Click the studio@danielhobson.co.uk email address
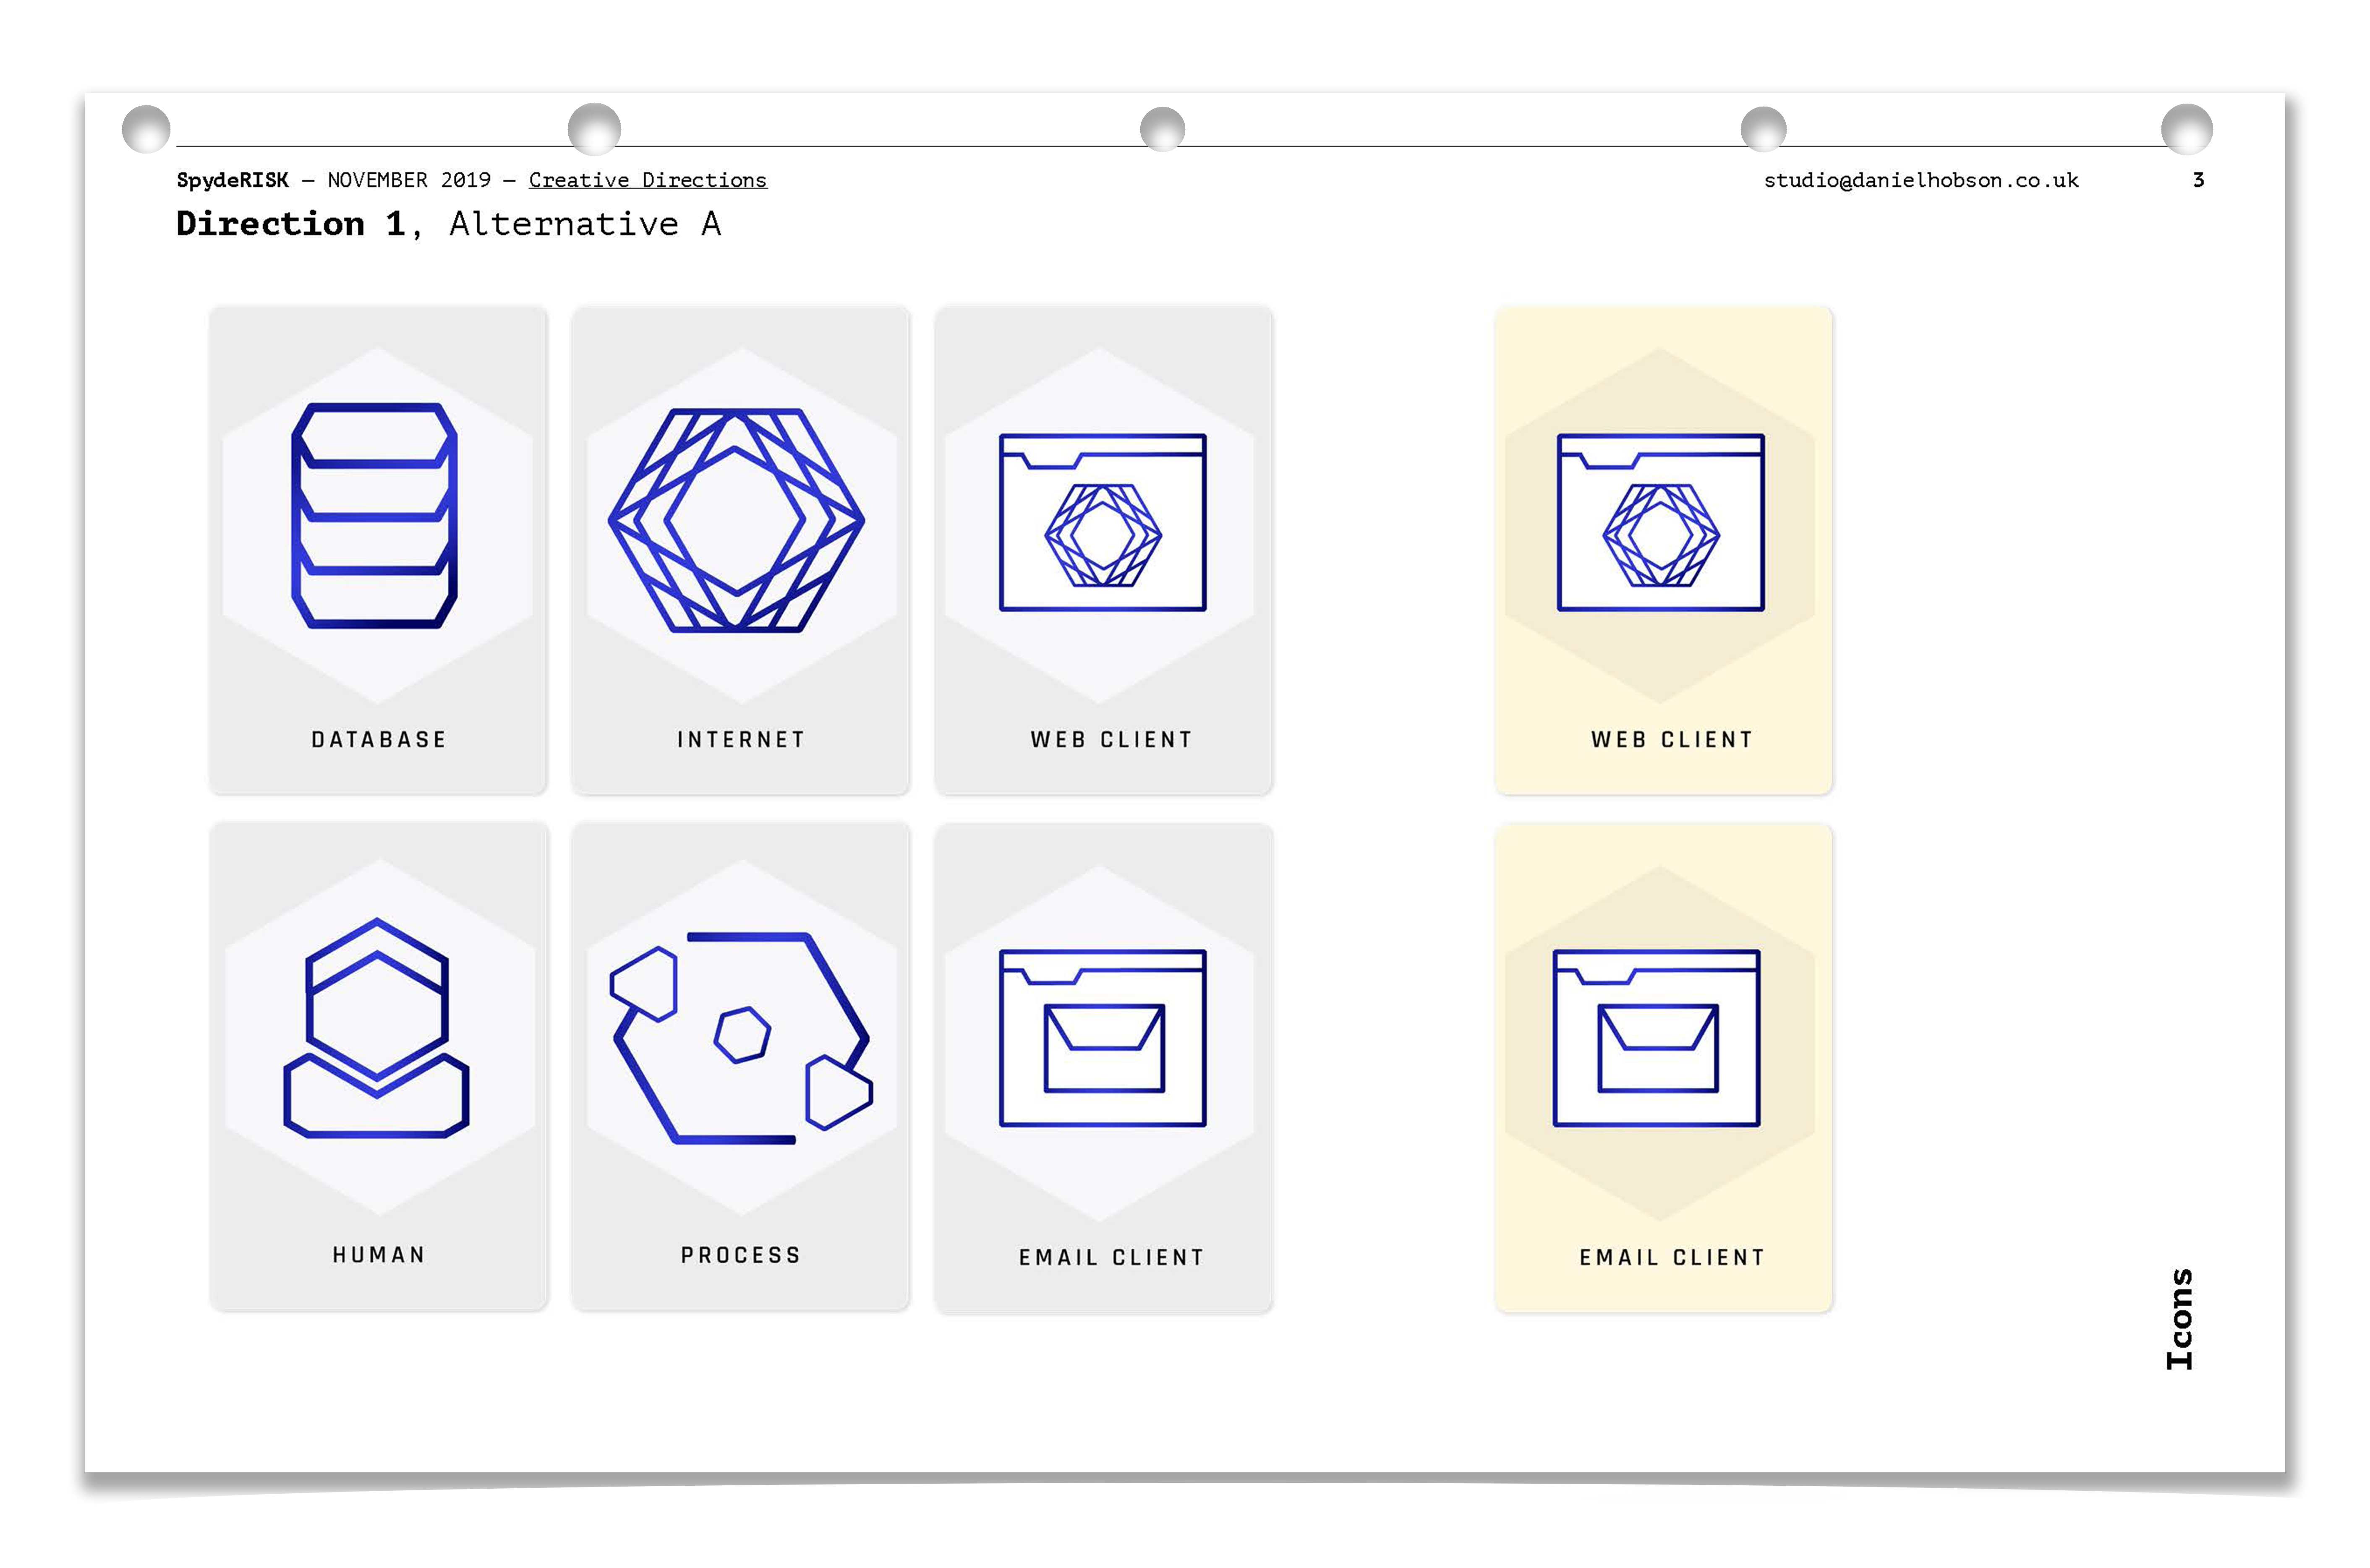The width and height of the screenshot is (2370, 1568). click(1920, 180)
